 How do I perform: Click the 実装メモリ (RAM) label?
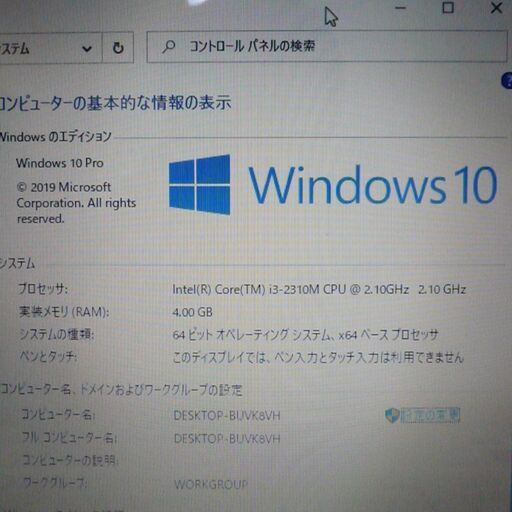tap(64, 312)
